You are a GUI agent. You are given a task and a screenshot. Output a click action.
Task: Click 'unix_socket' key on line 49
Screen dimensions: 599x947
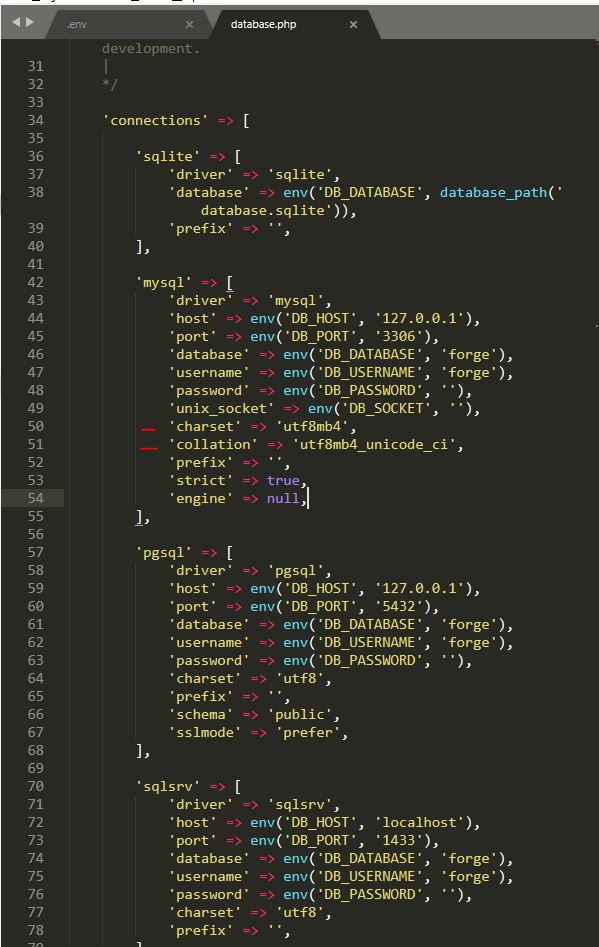221,408
